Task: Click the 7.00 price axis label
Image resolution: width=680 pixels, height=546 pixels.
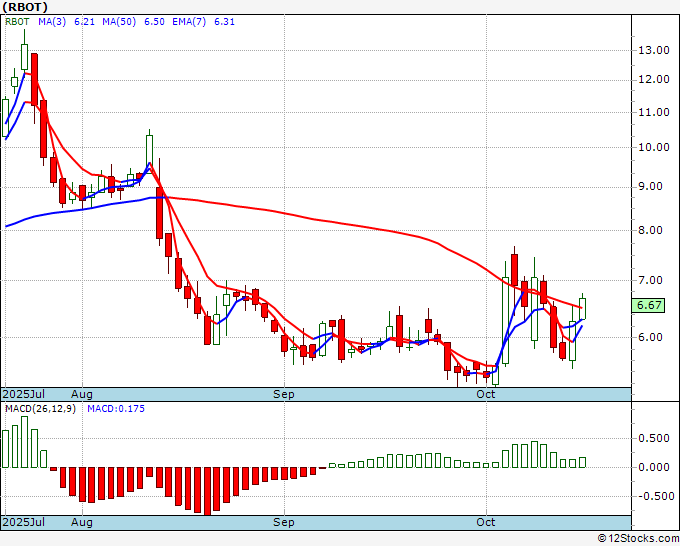Action: point(651,280)
